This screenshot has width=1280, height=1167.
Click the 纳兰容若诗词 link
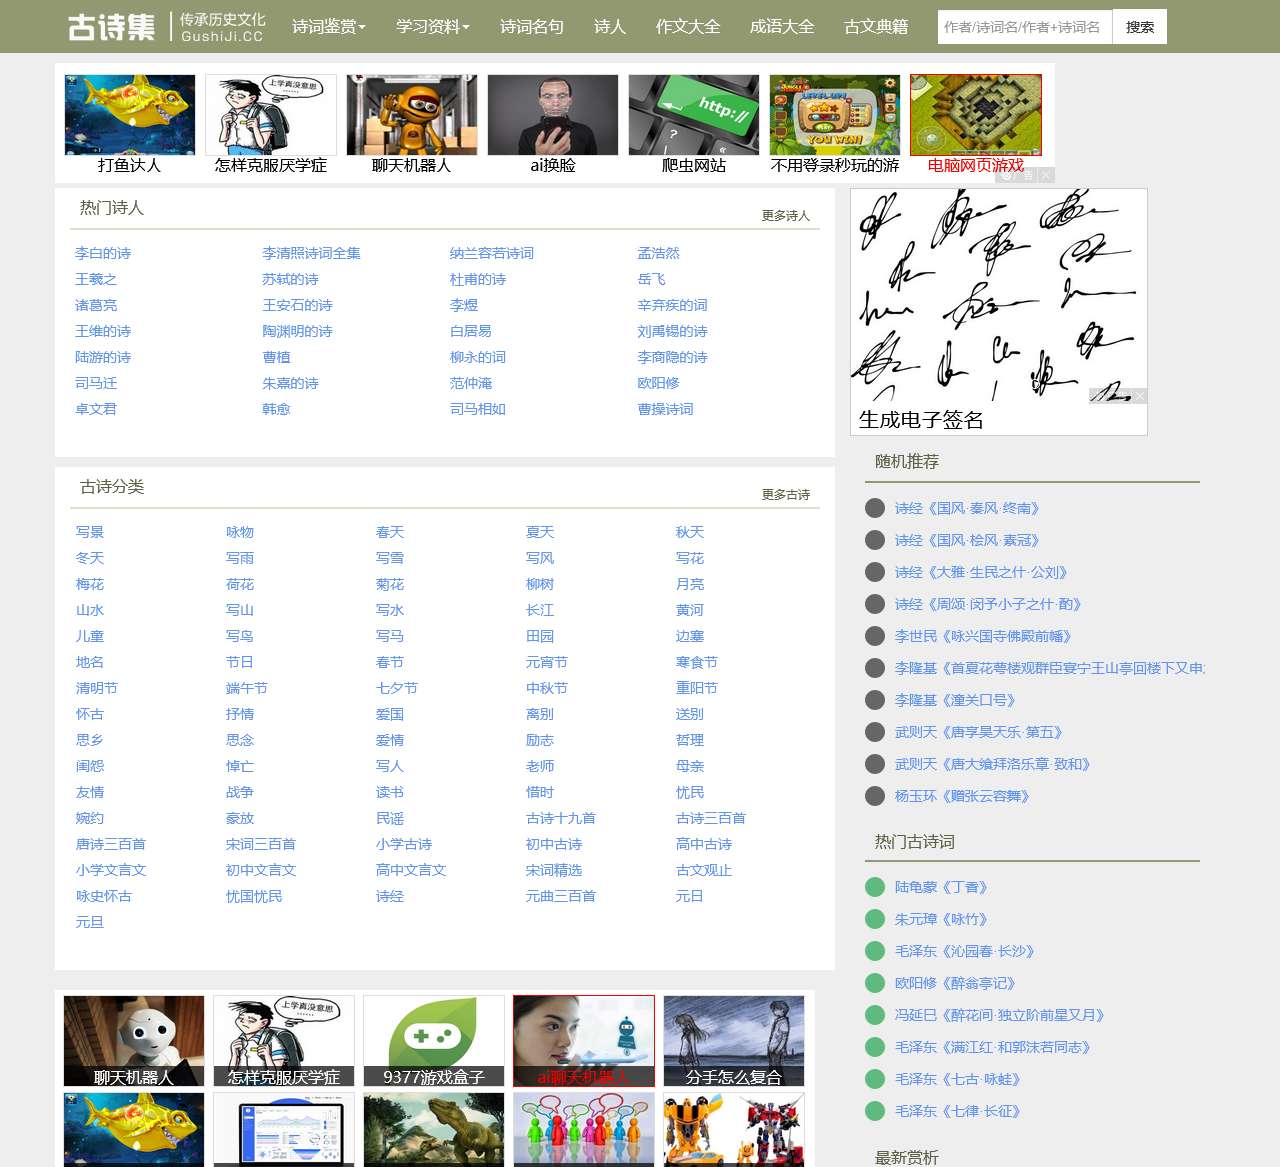(492, 253)
